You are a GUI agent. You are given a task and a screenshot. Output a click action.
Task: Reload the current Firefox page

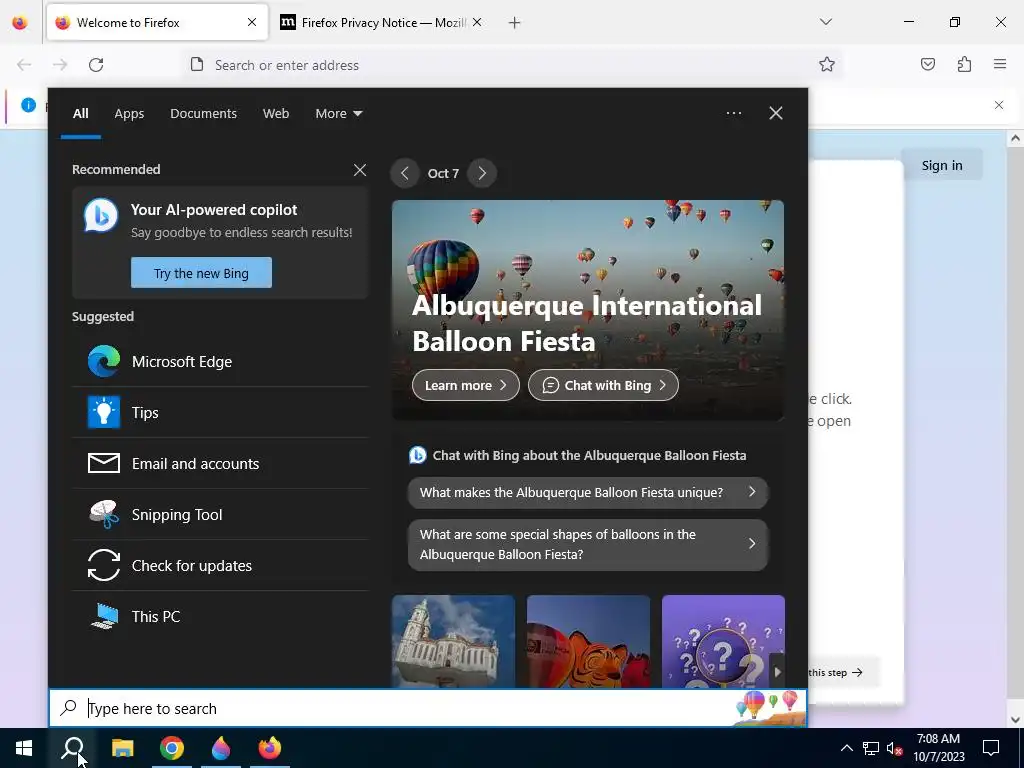pos(96,65)
